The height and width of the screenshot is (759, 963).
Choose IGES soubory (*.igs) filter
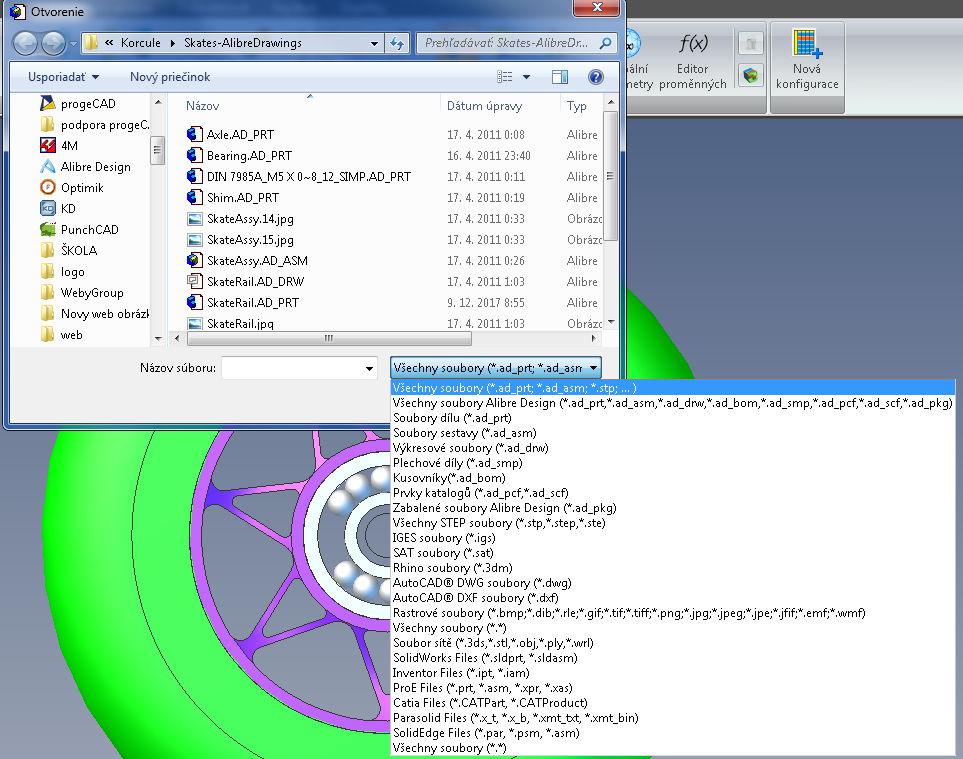tap(673, 538)
